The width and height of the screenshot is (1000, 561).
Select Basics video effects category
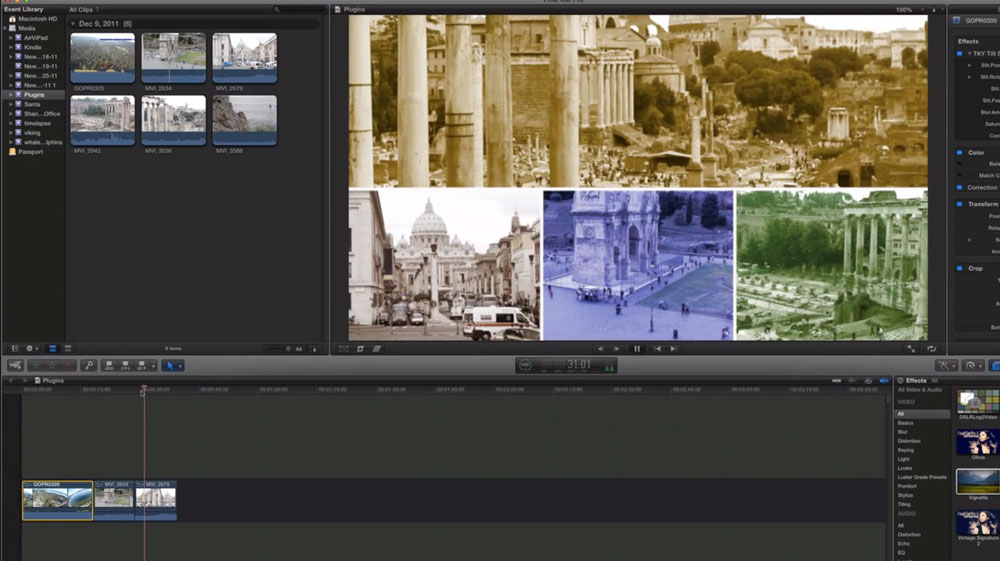click(x=906, y=423)
